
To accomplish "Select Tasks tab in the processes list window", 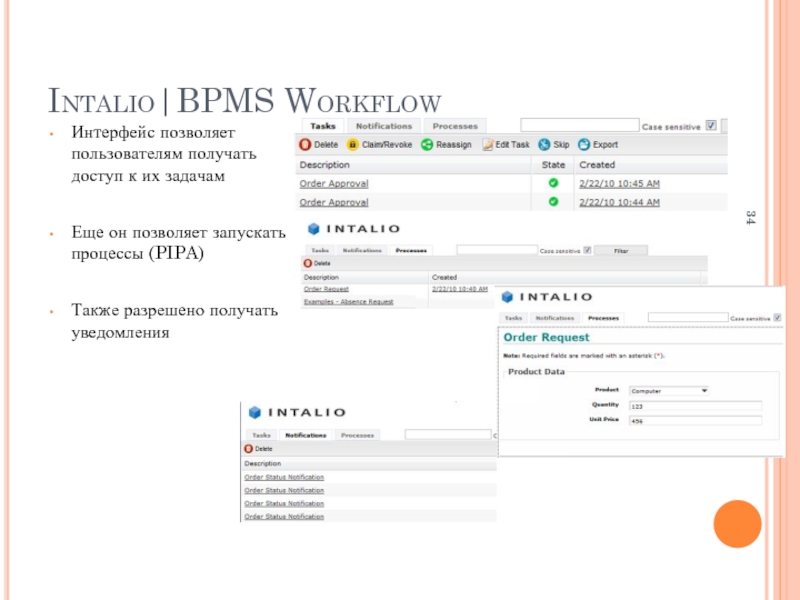I will [x=320, y=250].
